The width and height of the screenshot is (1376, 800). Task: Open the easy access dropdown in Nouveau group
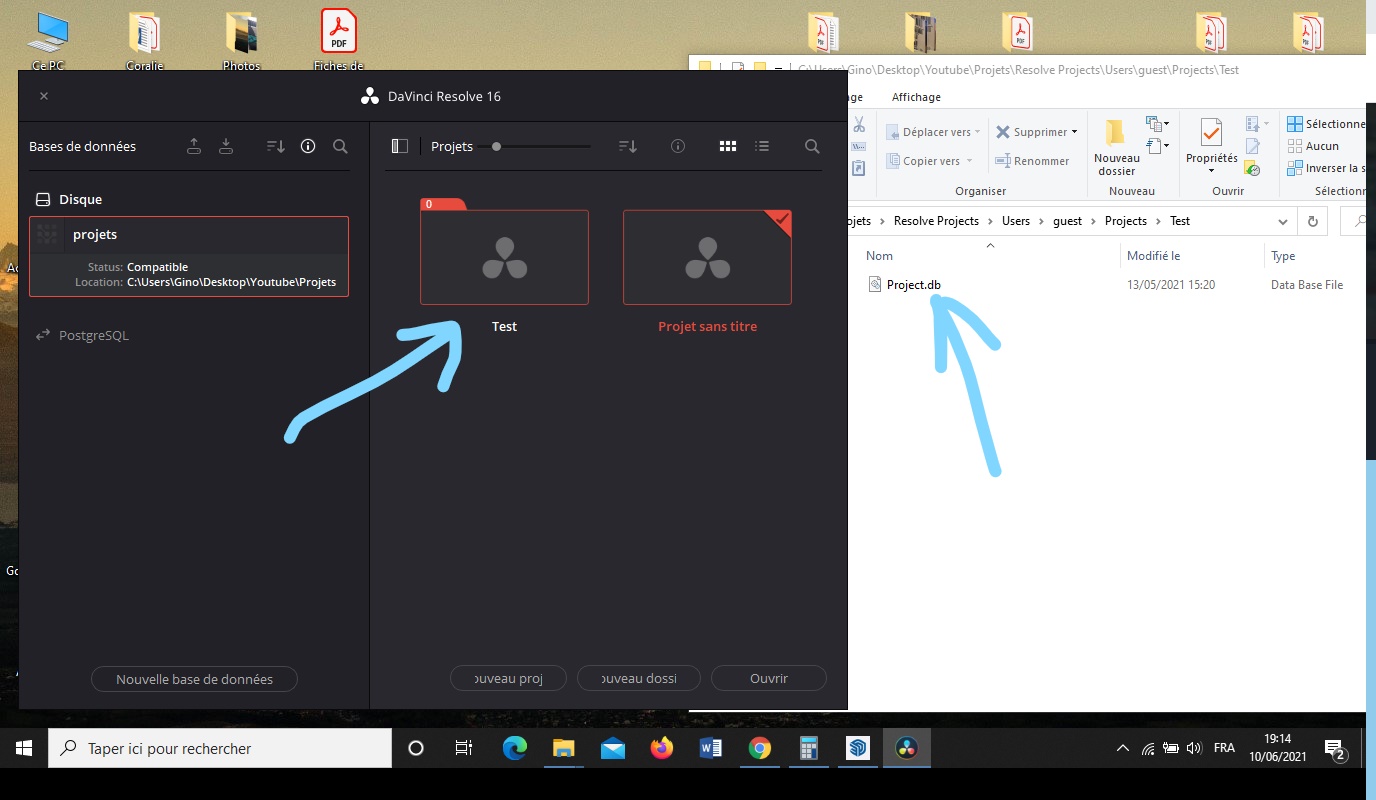tap(1158, 147)
